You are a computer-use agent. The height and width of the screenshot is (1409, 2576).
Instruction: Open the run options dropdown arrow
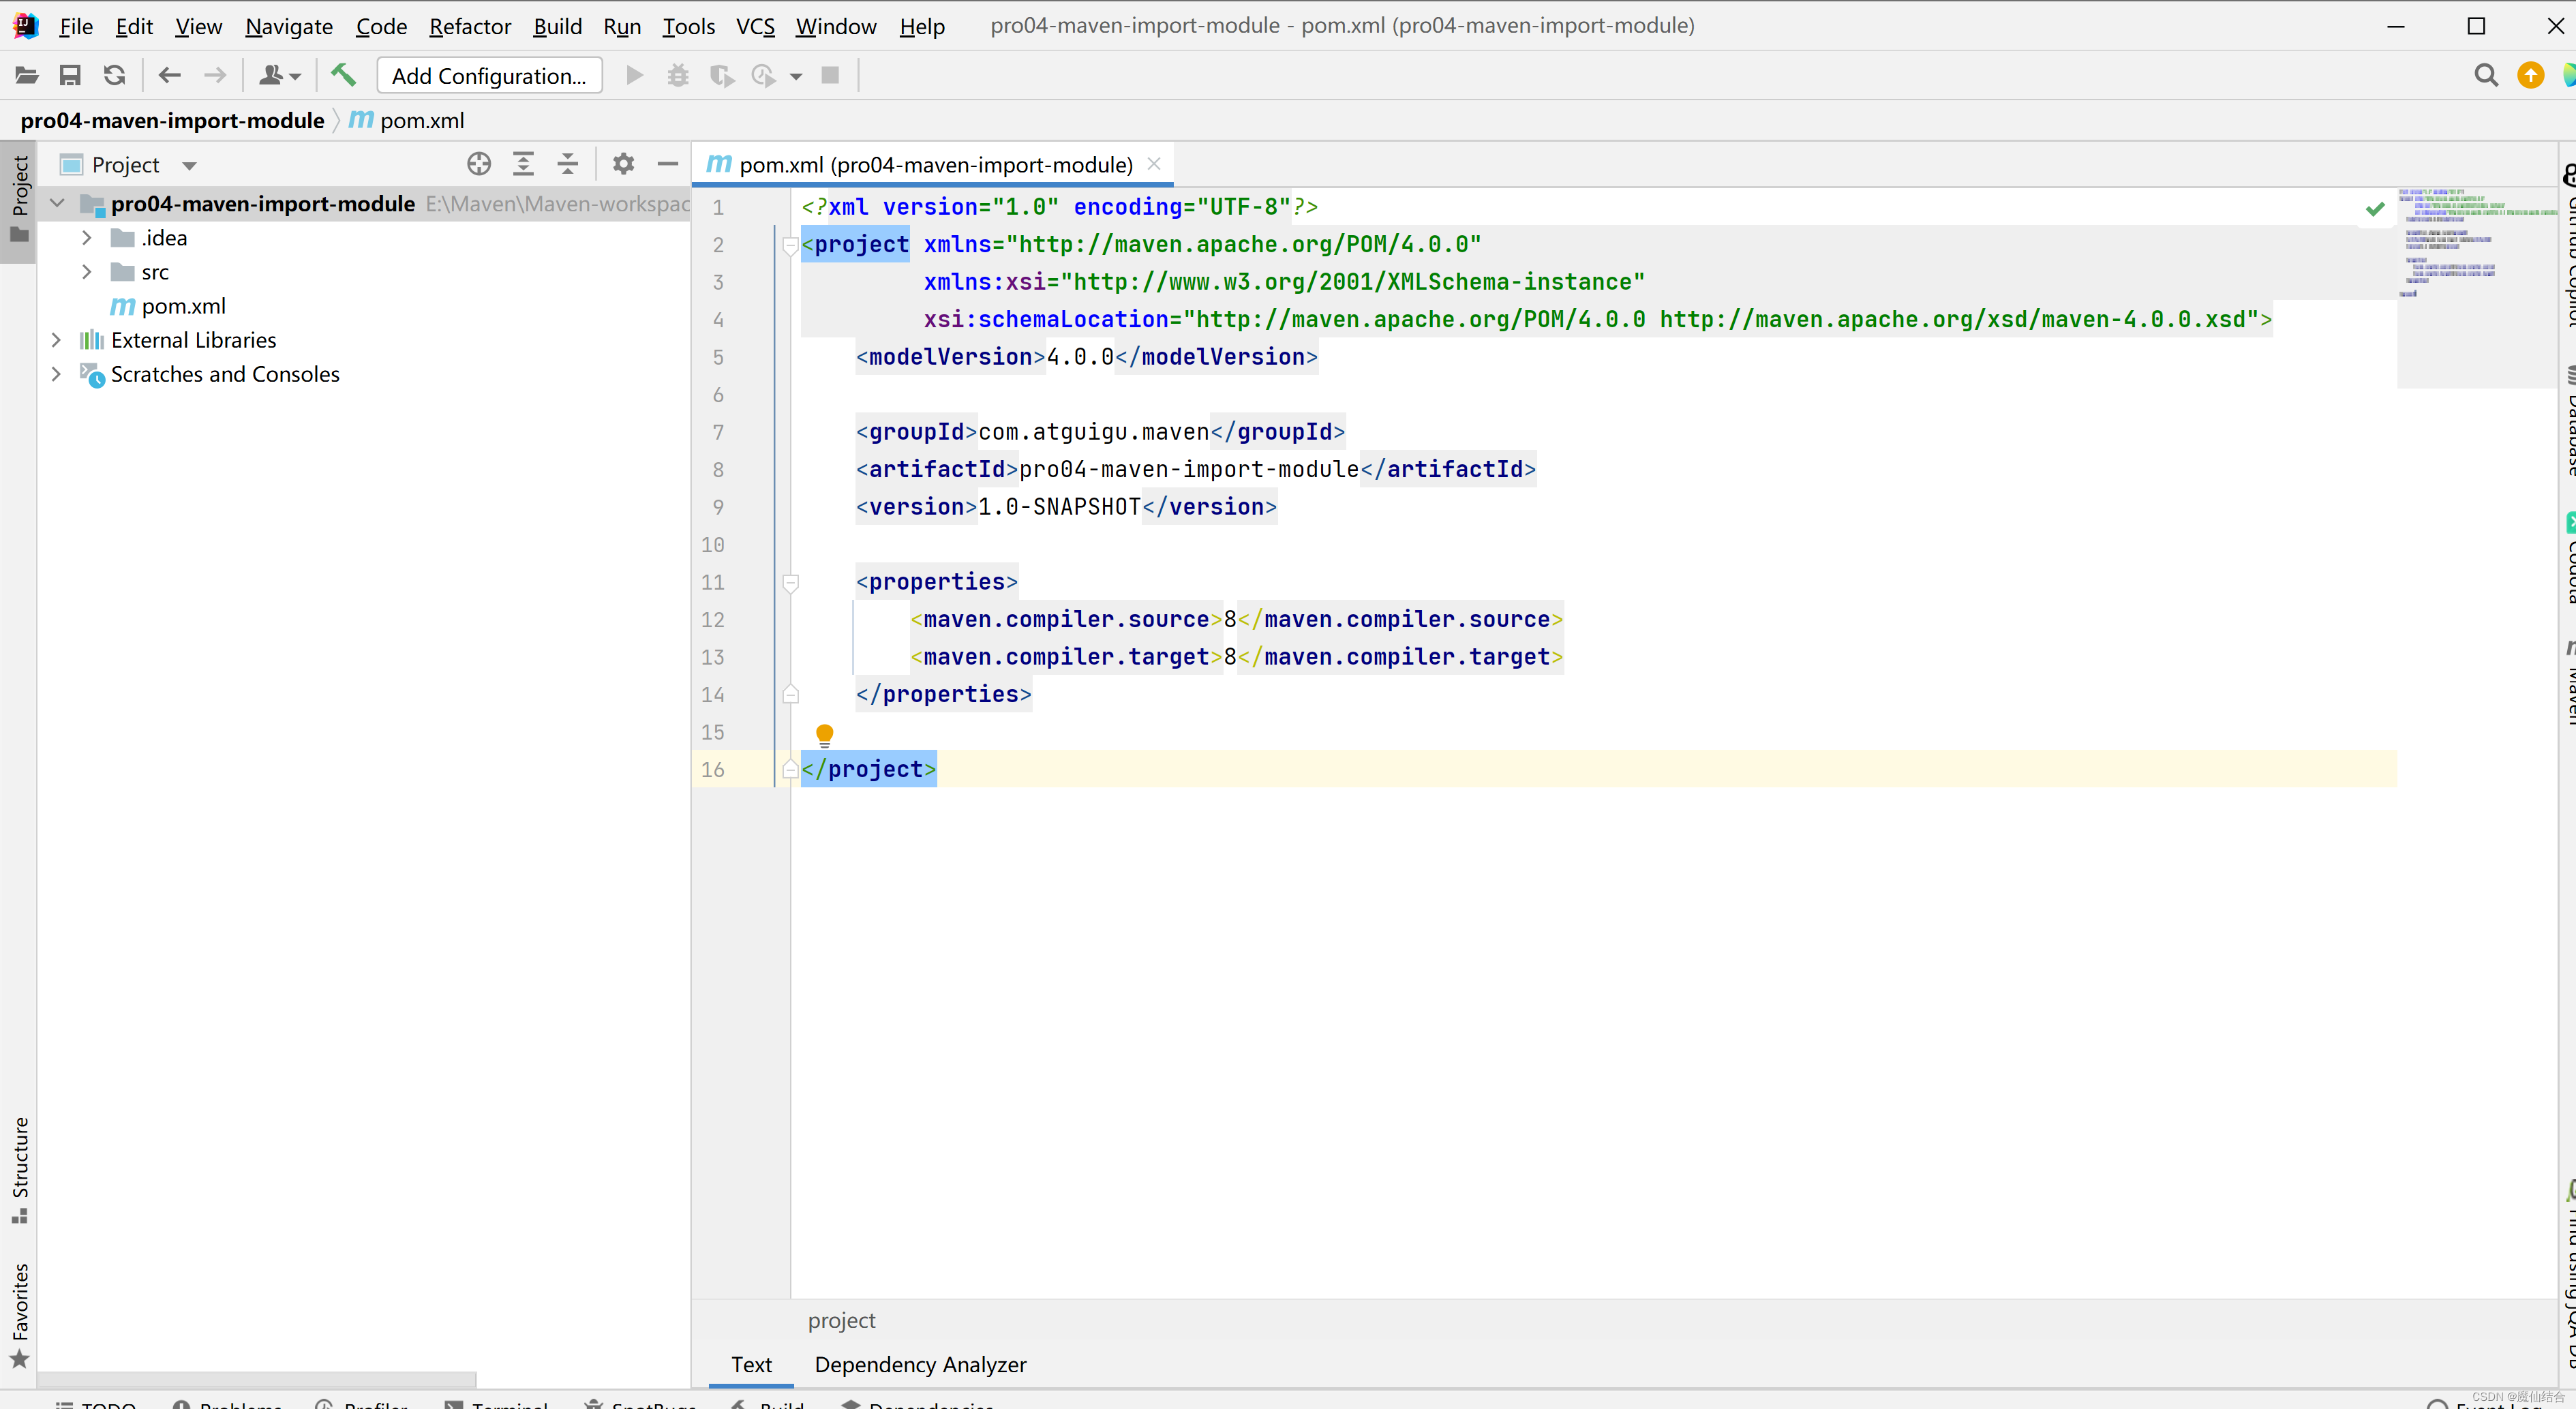[x=796, y=77]
